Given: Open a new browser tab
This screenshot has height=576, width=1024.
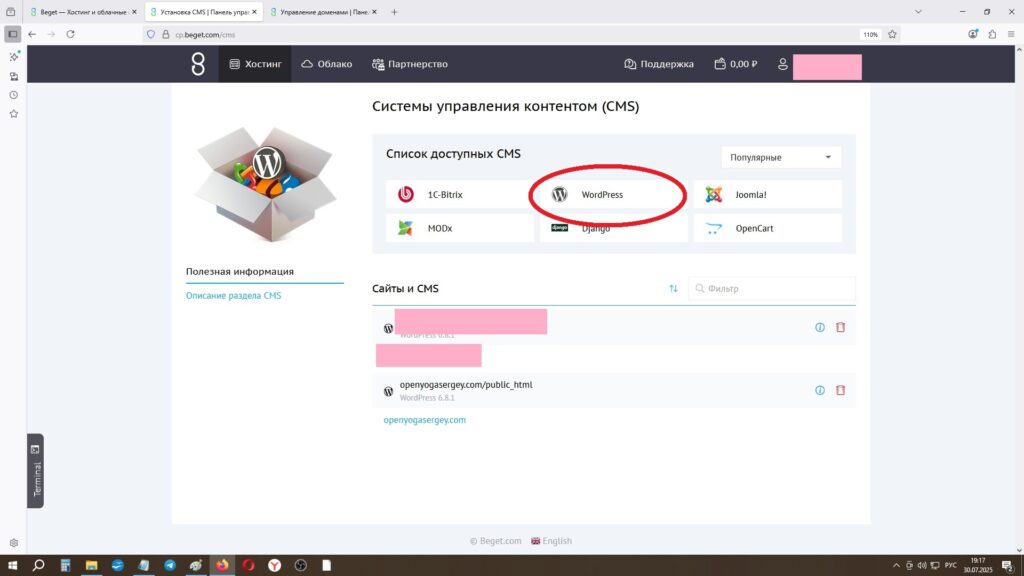Looking at the screenshot, I should [394, 12].
